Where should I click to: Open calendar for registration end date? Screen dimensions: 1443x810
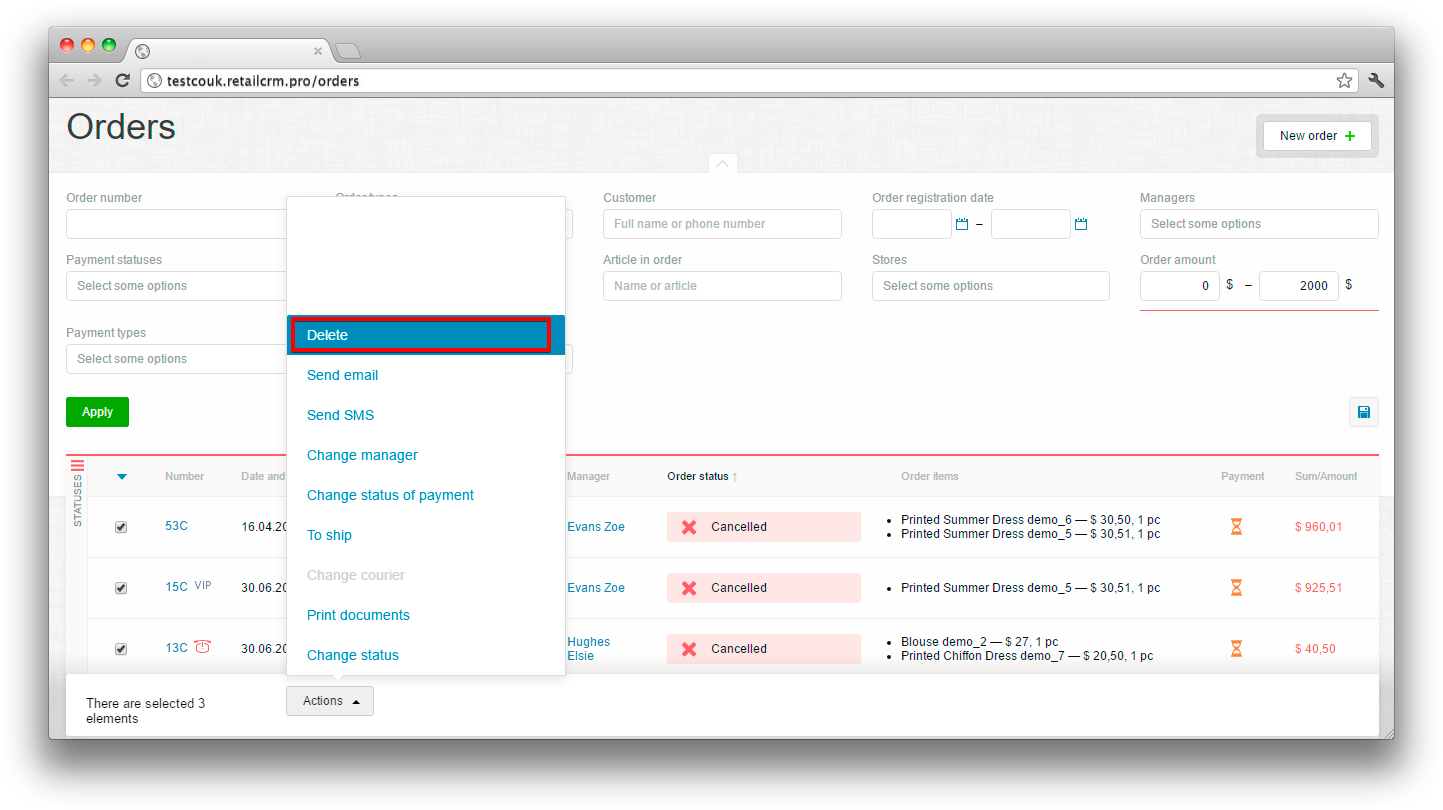tap(1081, 225)
